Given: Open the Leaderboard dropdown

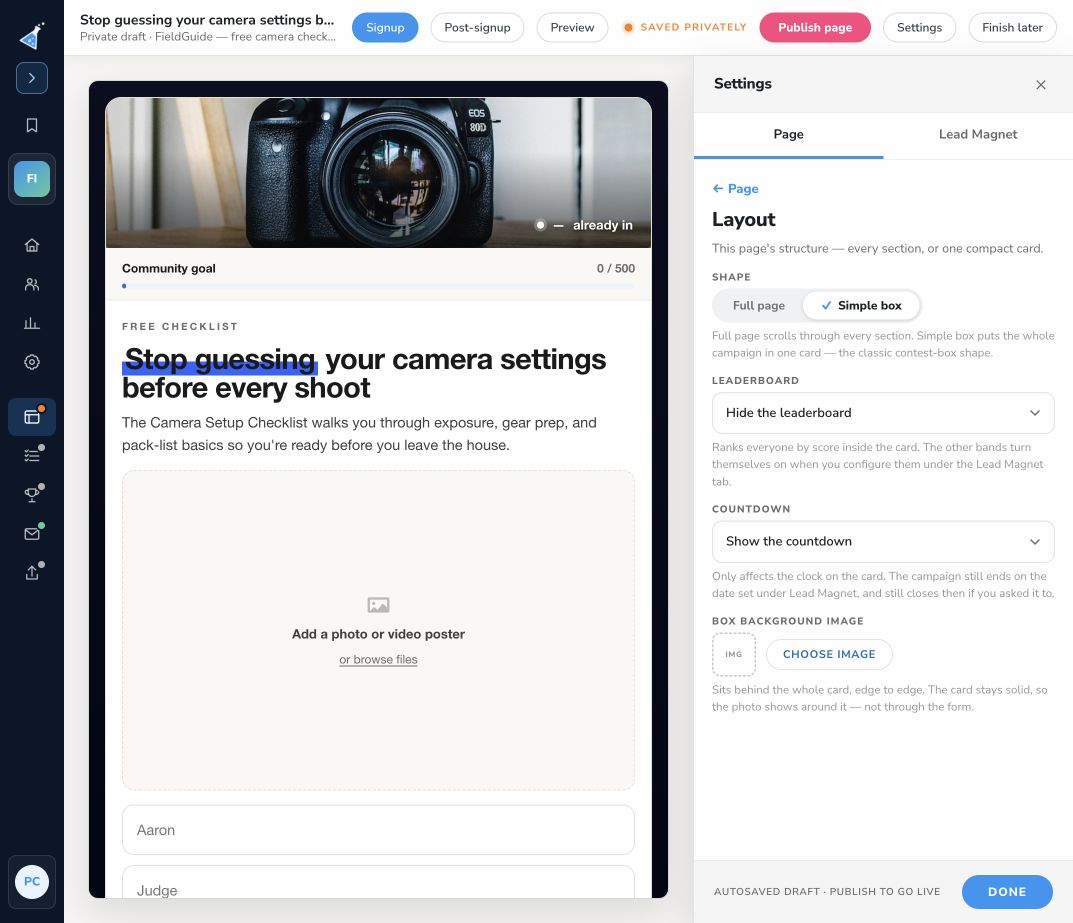Looking at the screenshot, I should click(883, 413).
